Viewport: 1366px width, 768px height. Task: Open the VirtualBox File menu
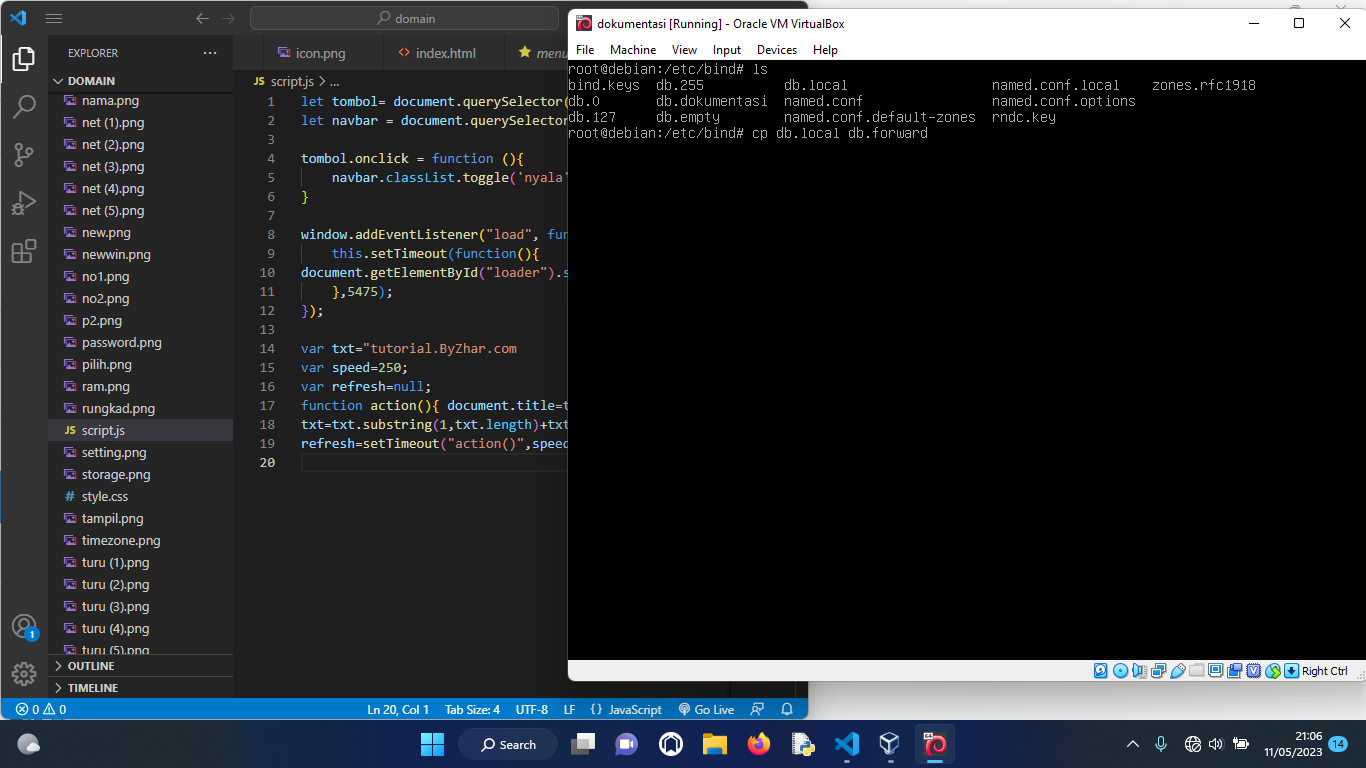585,49
